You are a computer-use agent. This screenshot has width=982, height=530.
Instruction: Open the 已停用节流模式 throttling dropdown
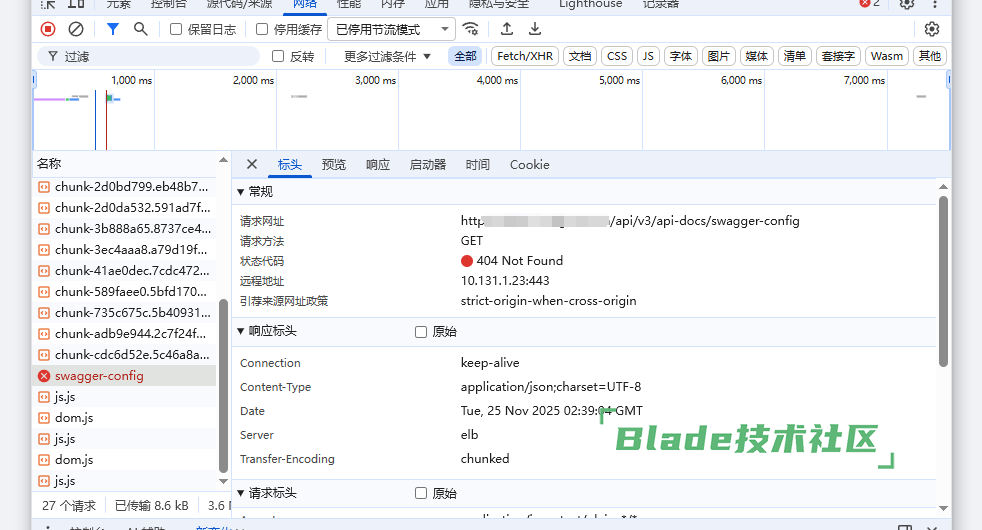pyautogui.click(x=391, y=30)
